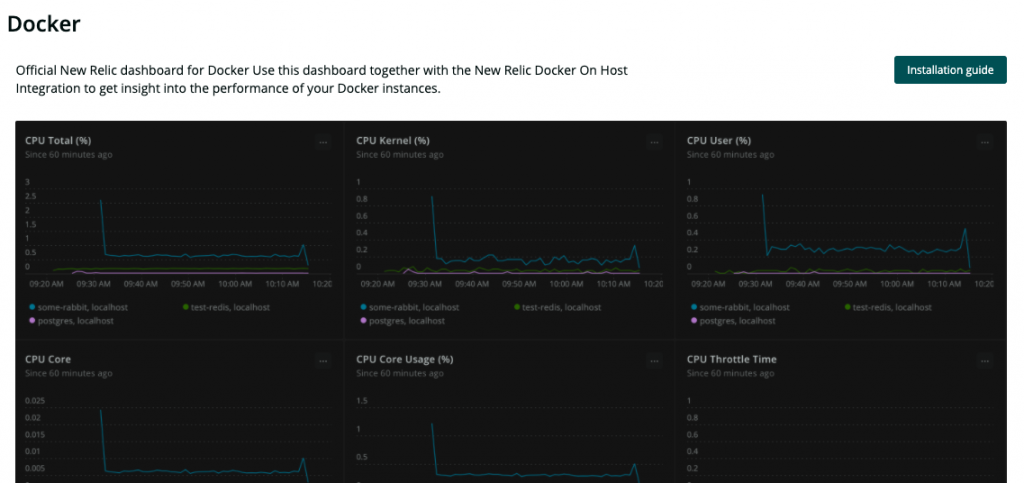Click 'Since 60 minutes ago' under CPU Kernel
Image resolution: width=1024 pixels, height=483 pixels.
pyautogui.click(x=400, y=155)
